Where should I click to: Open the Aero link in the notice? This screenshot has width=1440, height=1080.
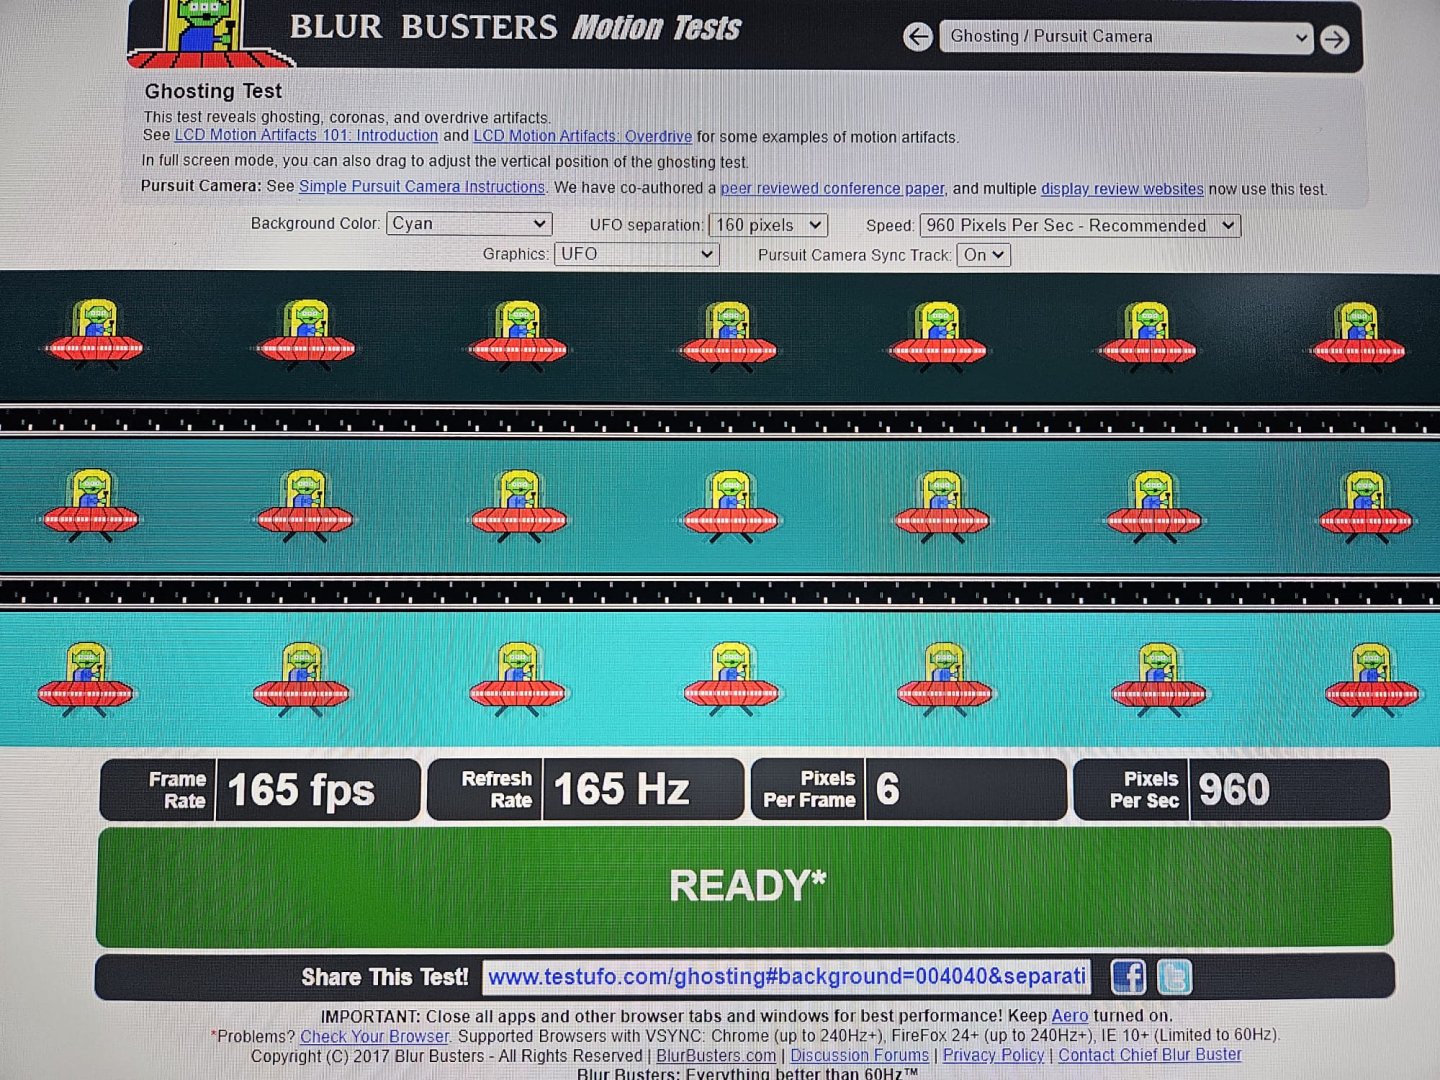pyautogui.click(x=1069, y=1016)
